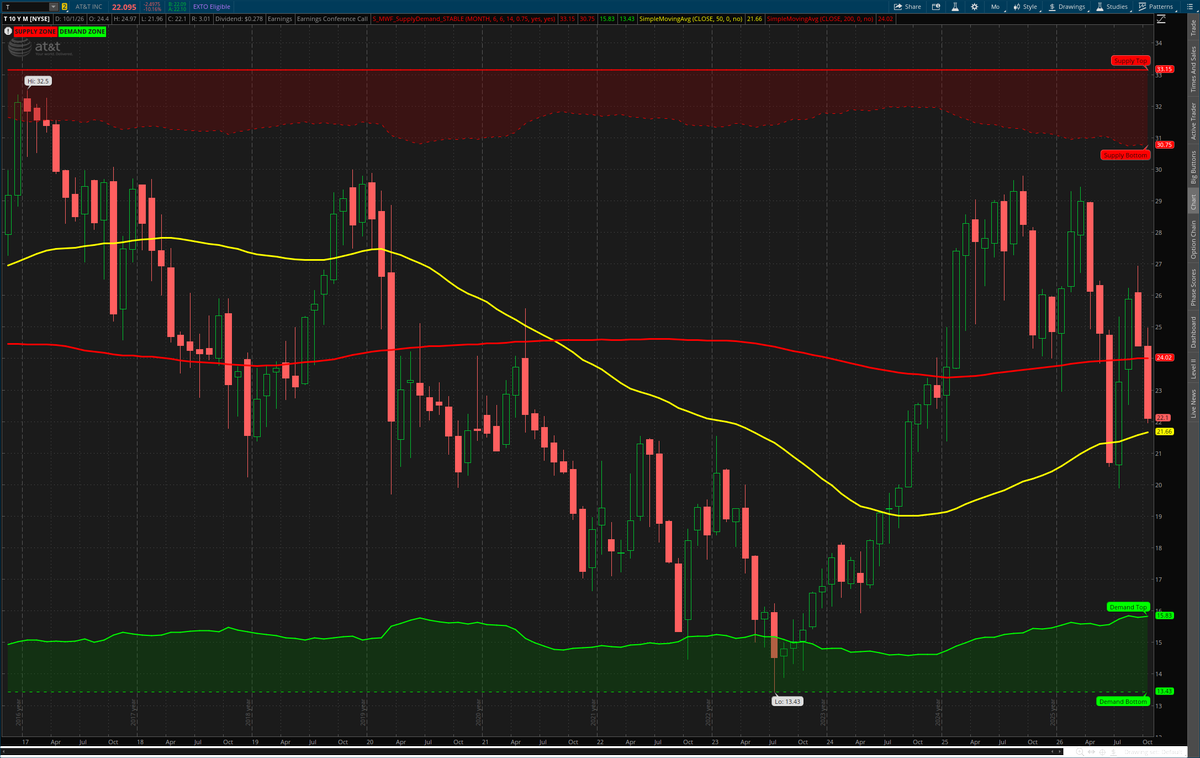Expand the ticker symbol dropdown arrow
Image resolution: width=1200 pixels, height=758 pixels.
tap(53, 7)
